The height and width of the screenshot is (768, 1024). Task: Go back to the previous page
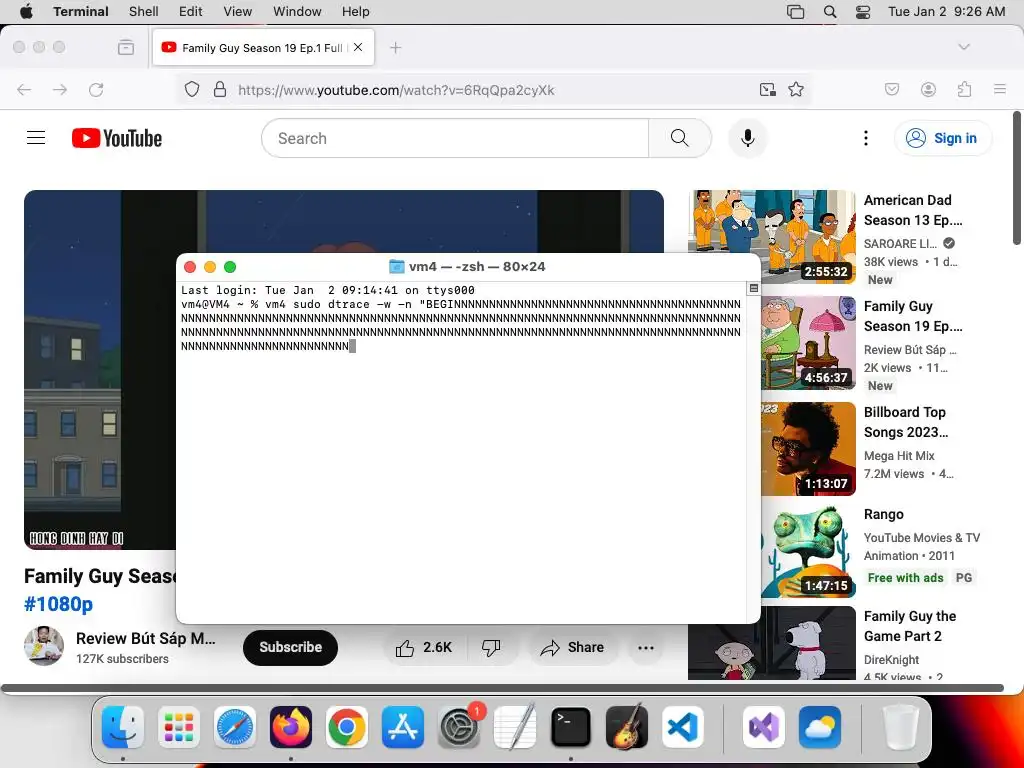point(24,89)
